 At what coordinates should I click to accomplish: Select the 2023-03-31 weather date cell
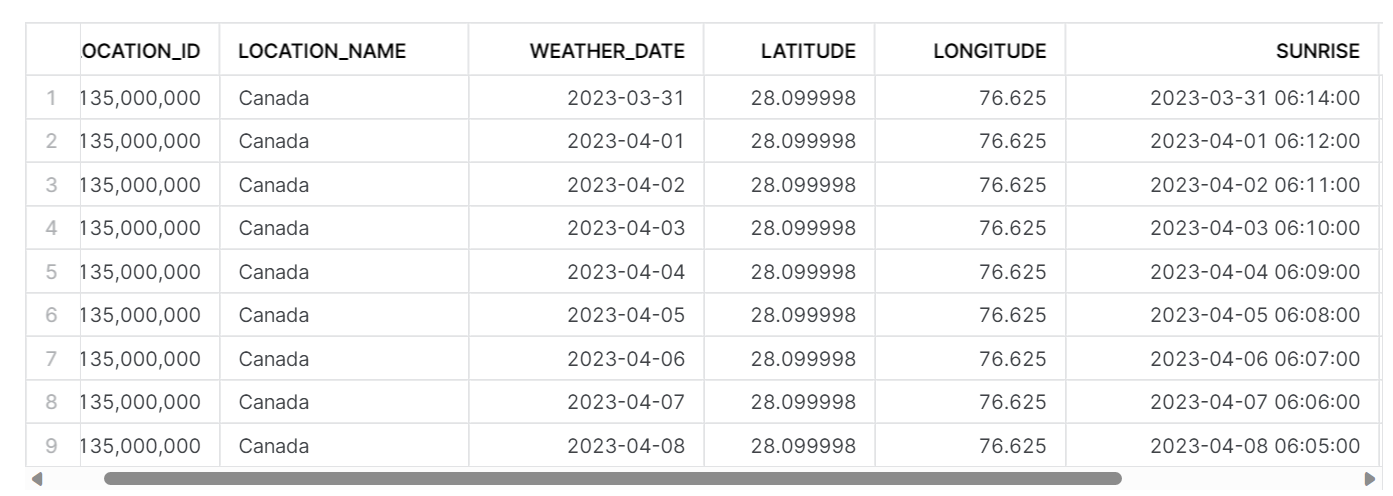(626, 98)
